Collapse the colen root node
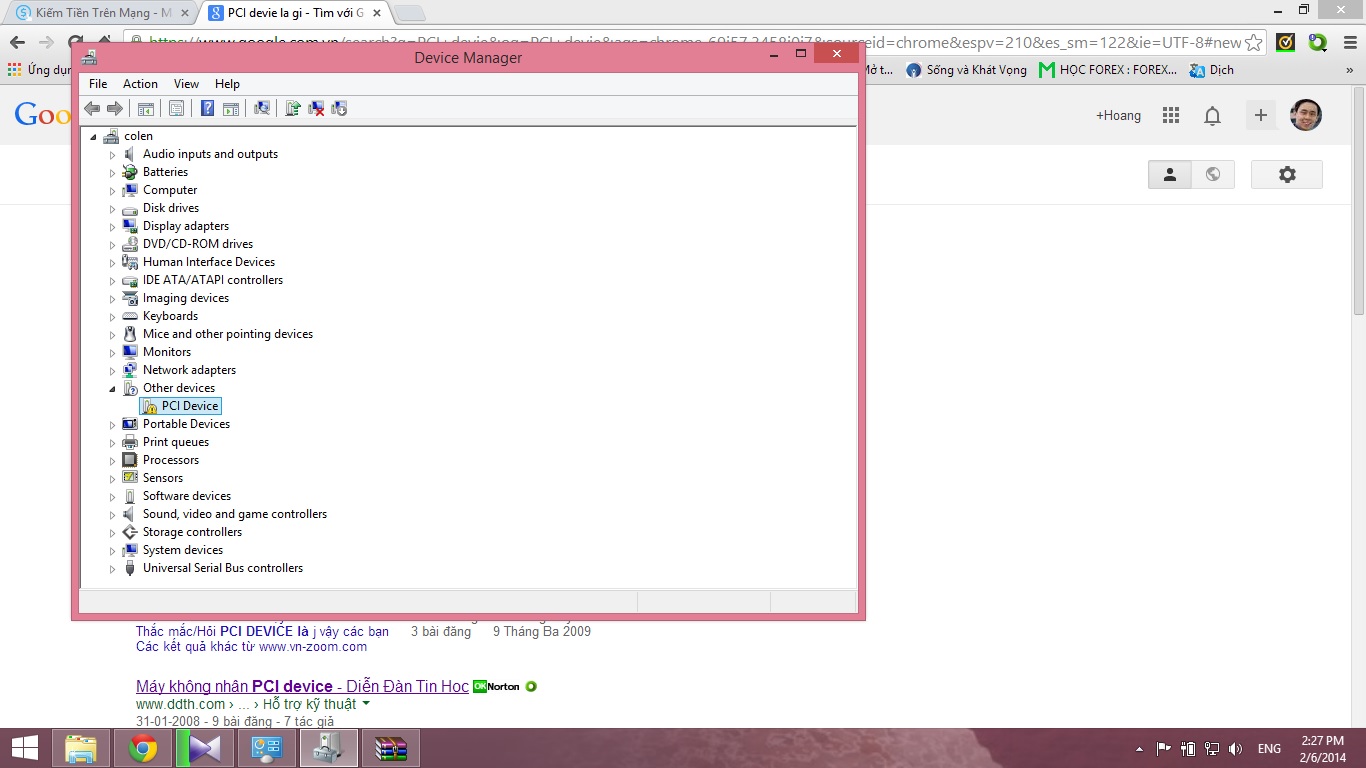The width and height of the screenshot is (1366, 768). pyautogui.click(x=94, y=137)
